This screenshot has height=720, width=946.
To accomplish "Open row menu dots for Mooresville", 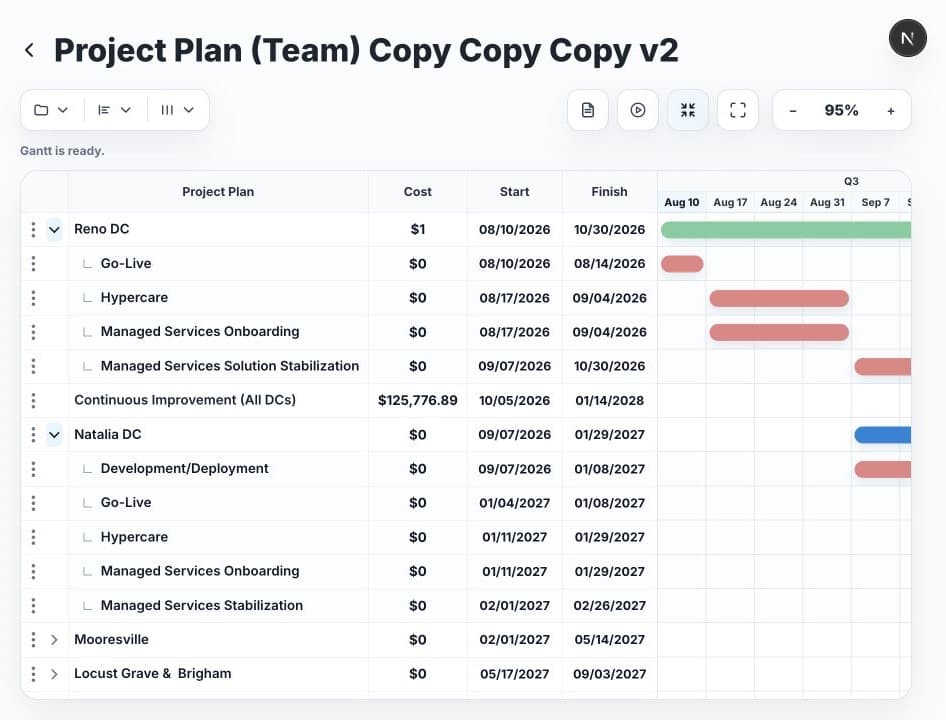I will tap(33, 640).
